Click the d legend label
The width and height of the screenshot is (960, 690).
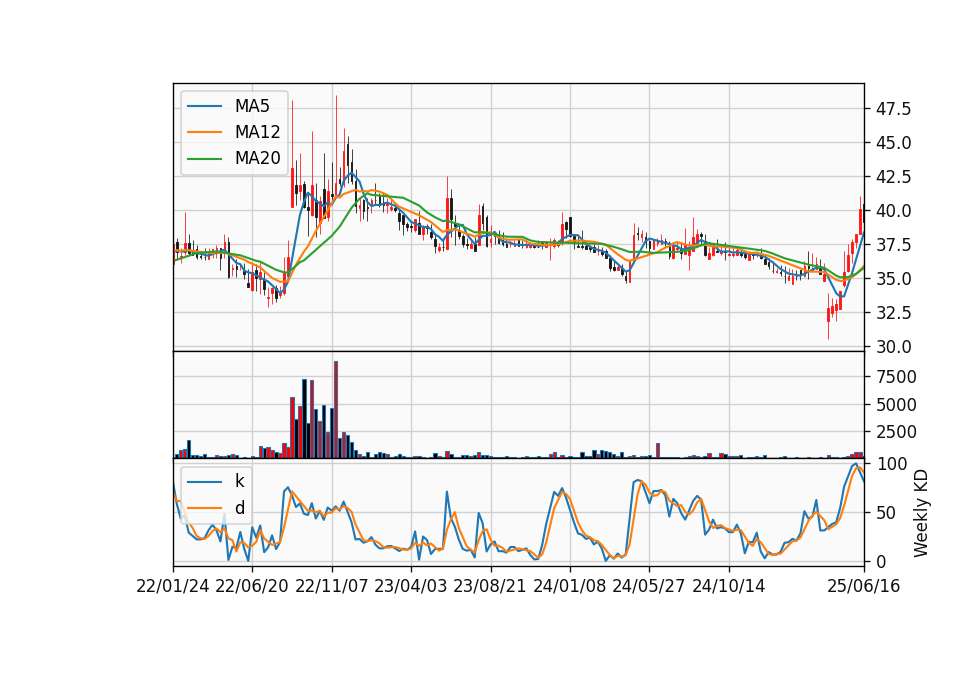tap(240, 508)
